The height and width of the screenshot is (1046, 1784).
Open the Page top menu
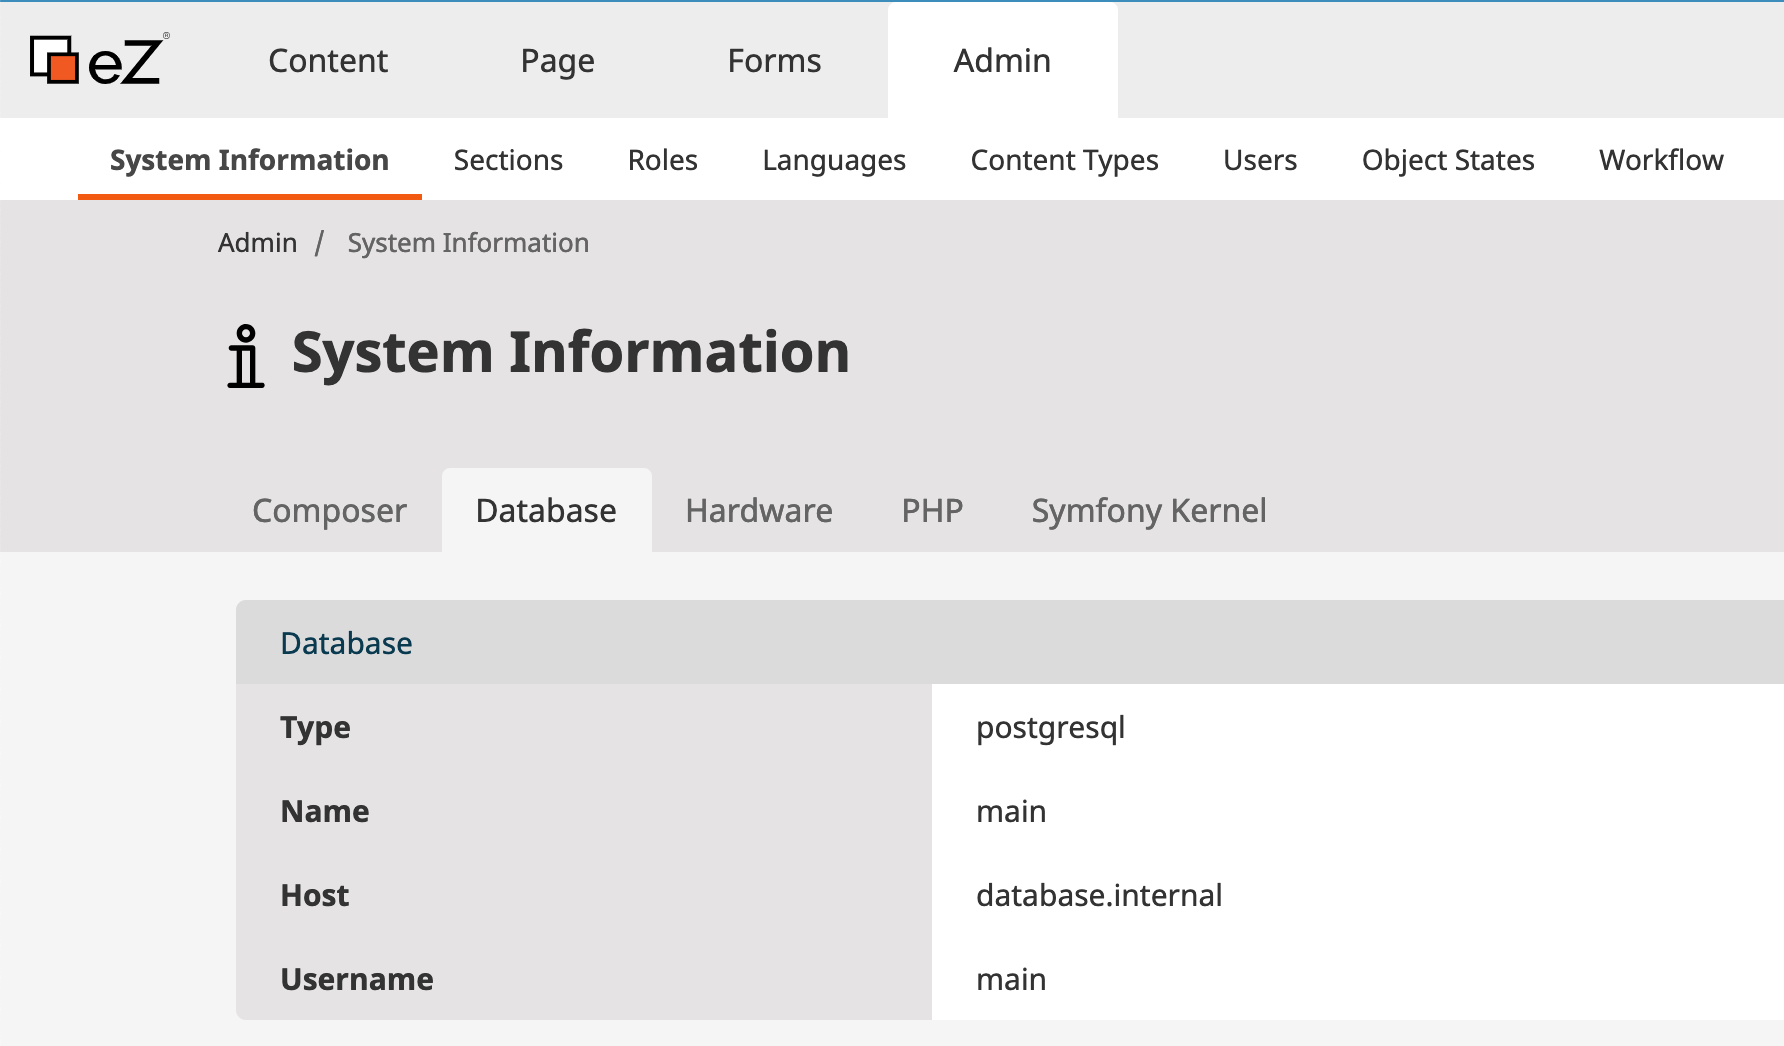coord(557,60)
